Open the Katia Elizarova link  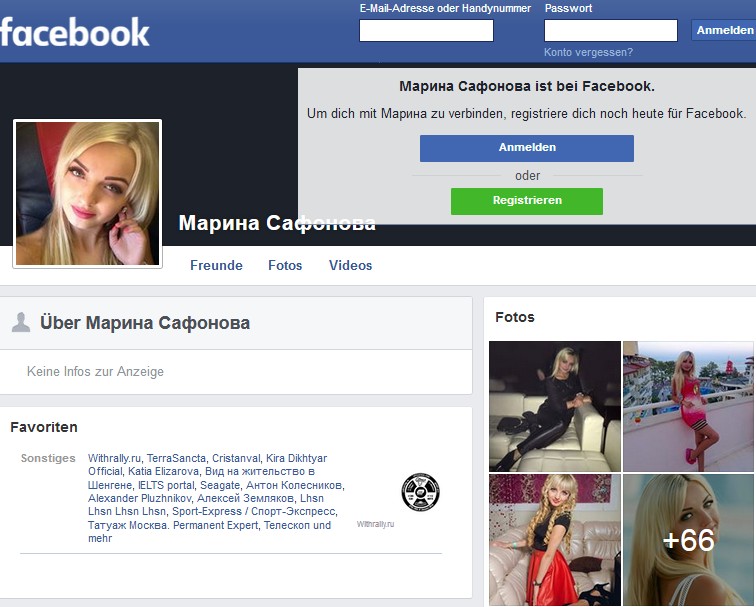(163, 472)
